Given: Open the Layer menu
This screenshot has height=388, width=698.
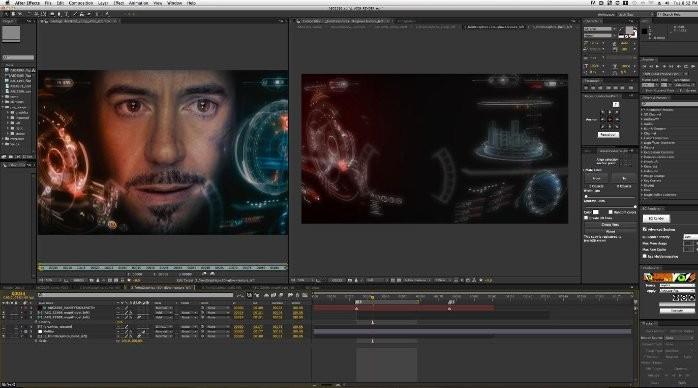Looking at the screenshot, I should [x=103, y=3].
